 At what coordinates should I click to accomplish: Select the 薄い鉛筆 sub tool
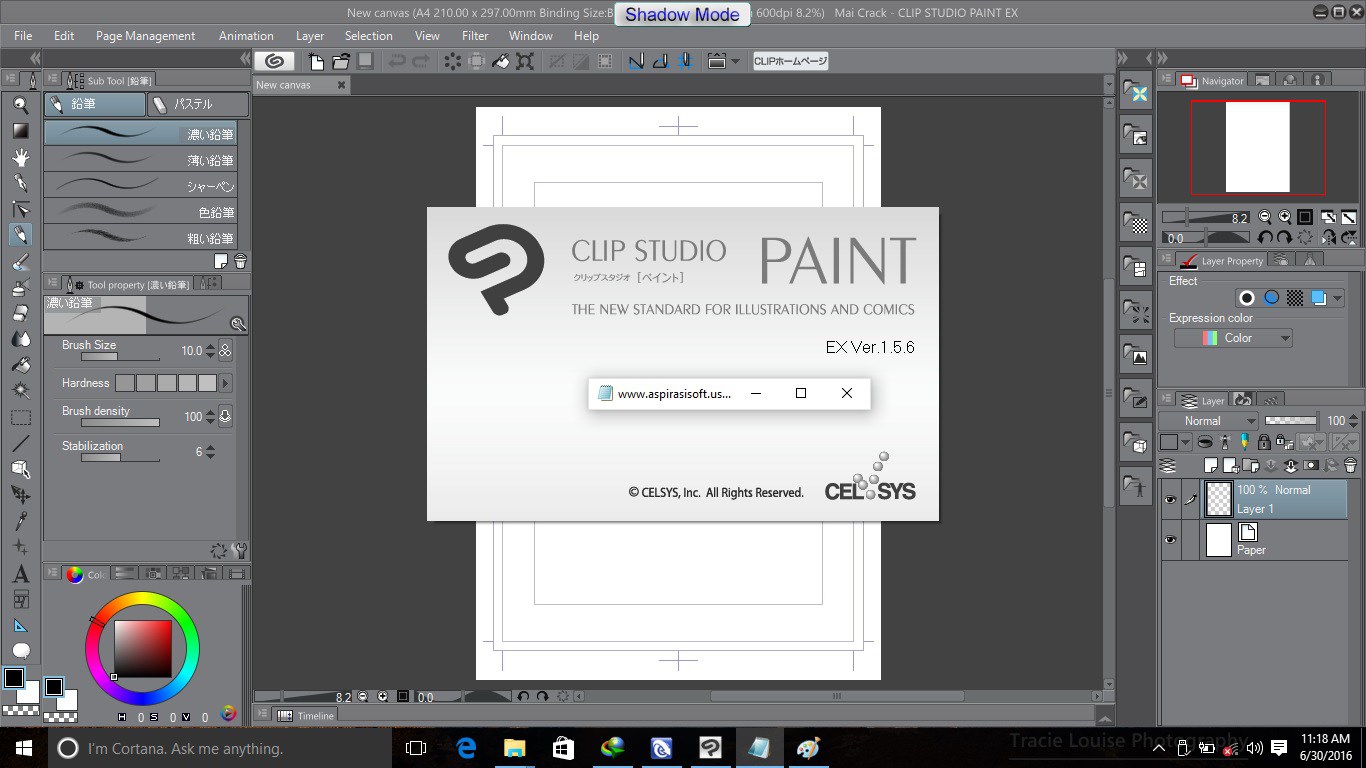[x=140, y=160]
